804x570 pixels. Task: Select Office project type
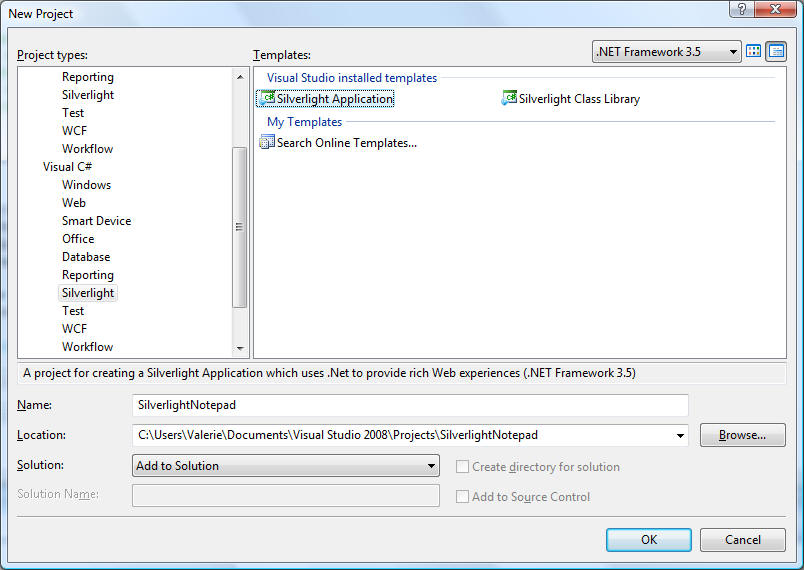click(78, 238)
